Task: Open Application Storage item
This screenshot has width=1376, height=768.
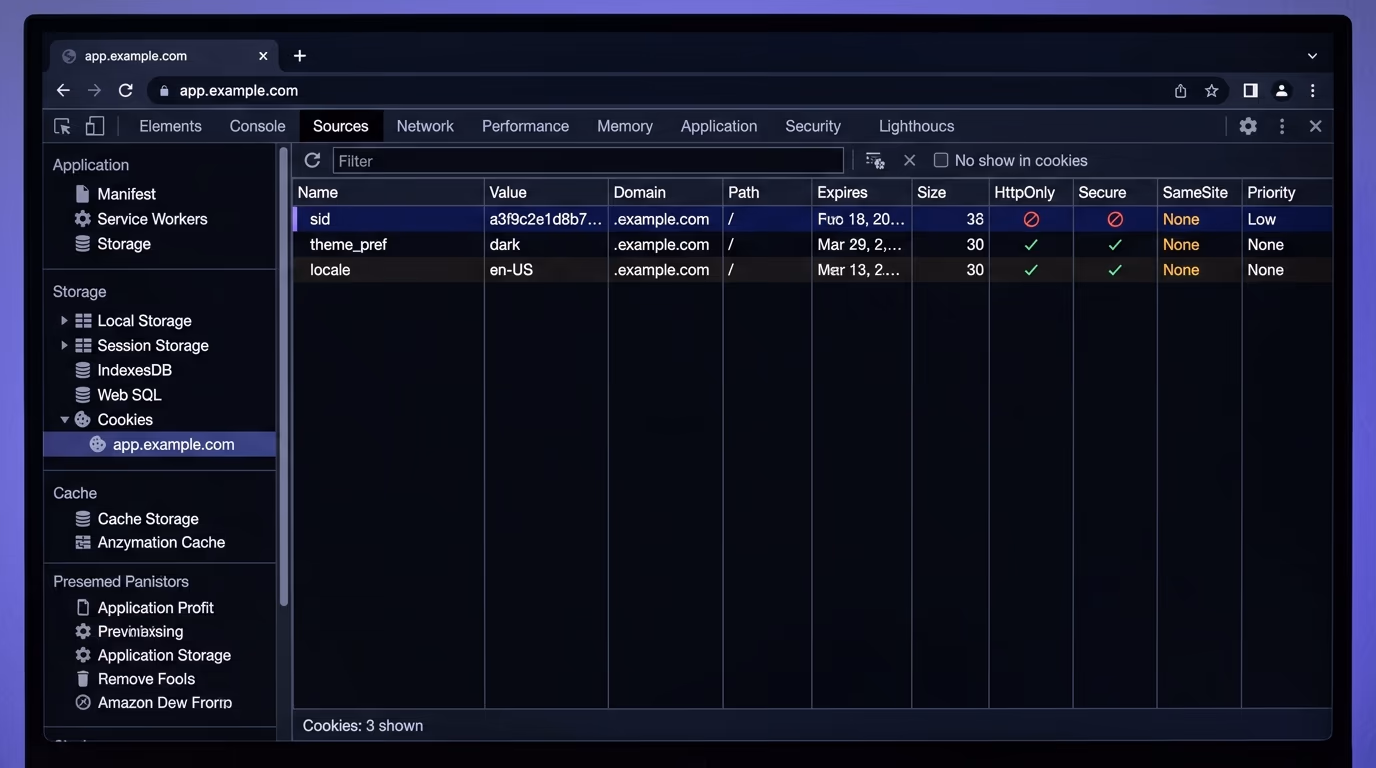Action: tap(164, 656)
